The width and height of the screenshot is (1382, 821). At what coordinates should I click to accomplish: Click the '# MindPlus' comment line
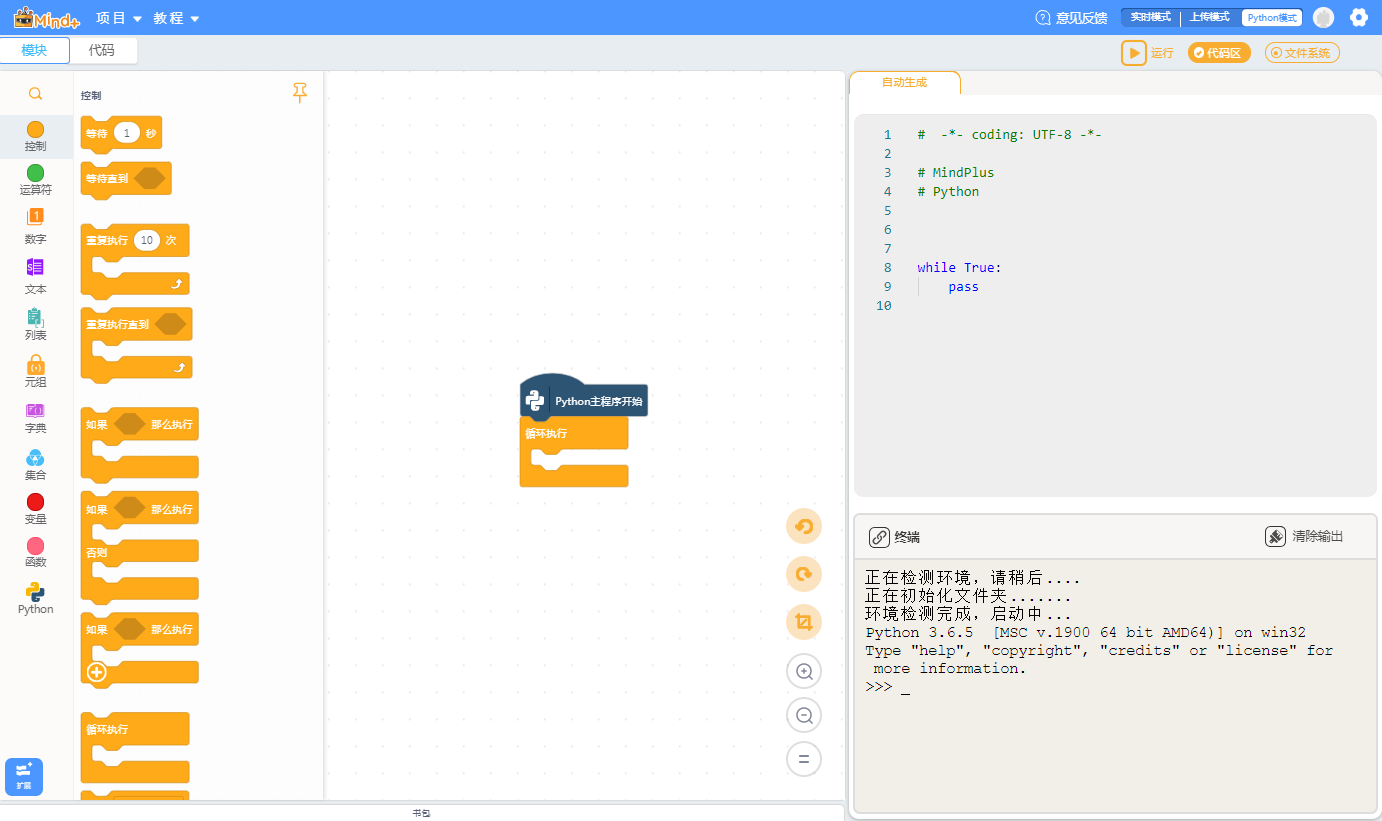click(956, 173)
